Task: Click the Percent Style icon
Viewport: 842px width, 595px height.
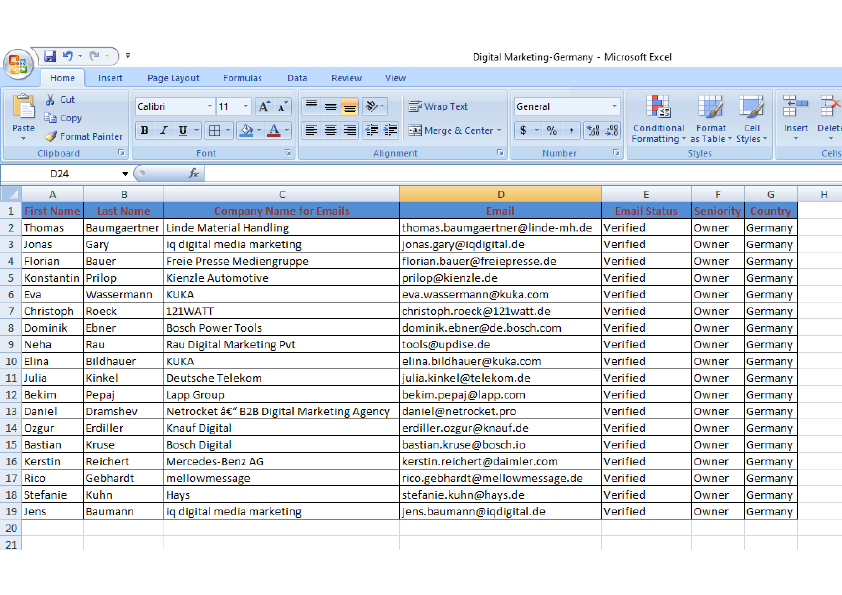Action: pos(549,129)
